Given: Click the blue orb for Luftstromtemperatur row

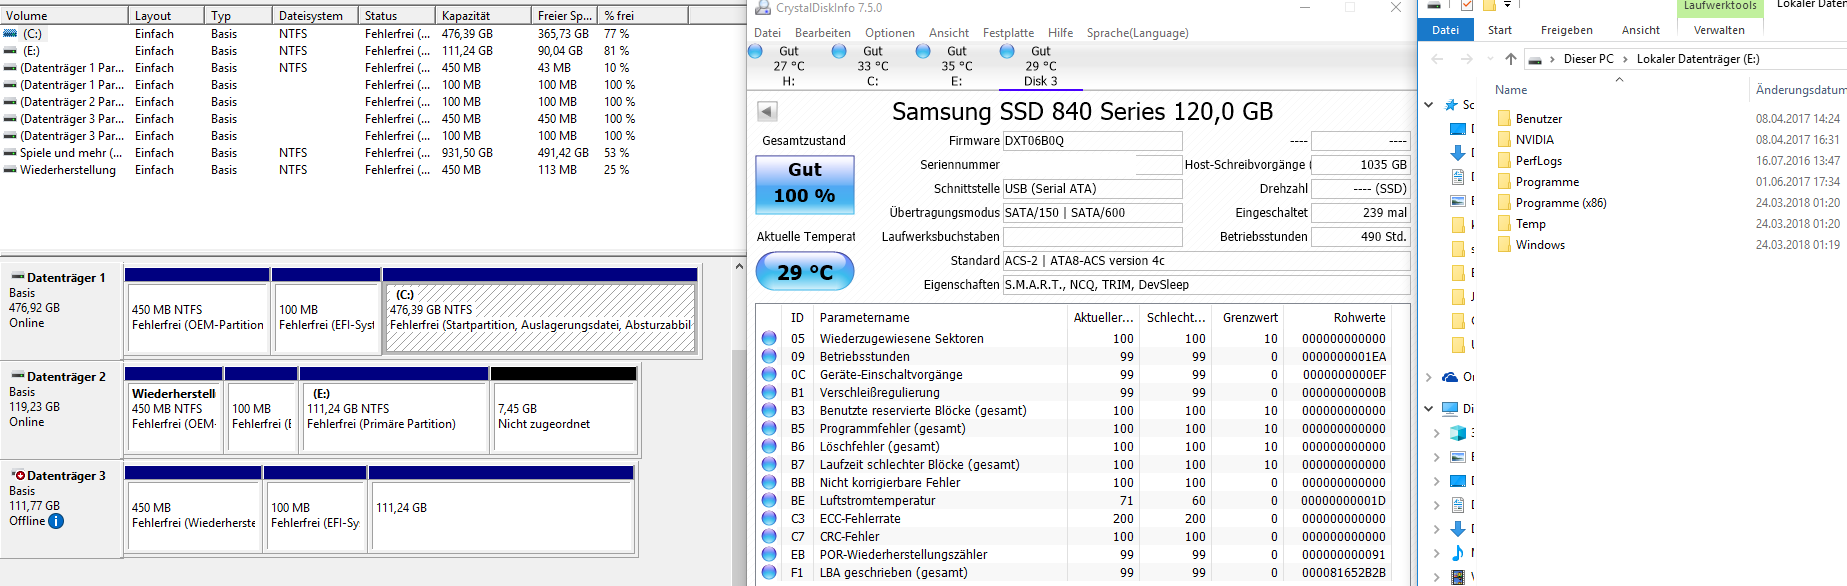Looking at the screenshot, I should [769, 500].
